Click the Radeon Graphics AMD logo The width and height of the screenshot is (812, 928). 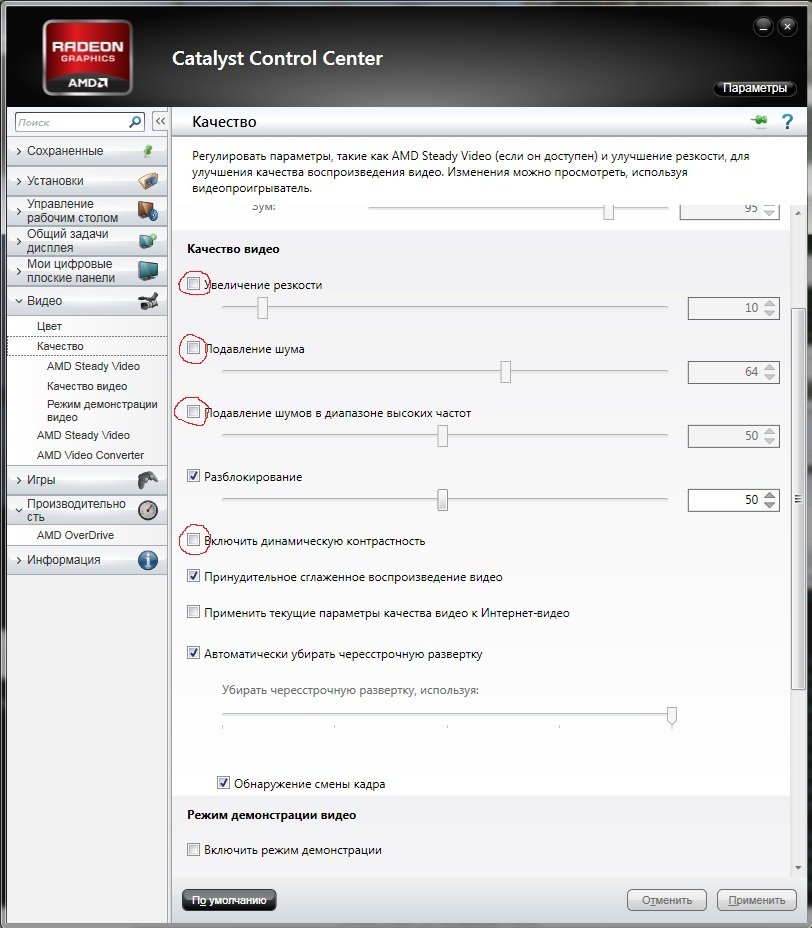pos(88,57)
